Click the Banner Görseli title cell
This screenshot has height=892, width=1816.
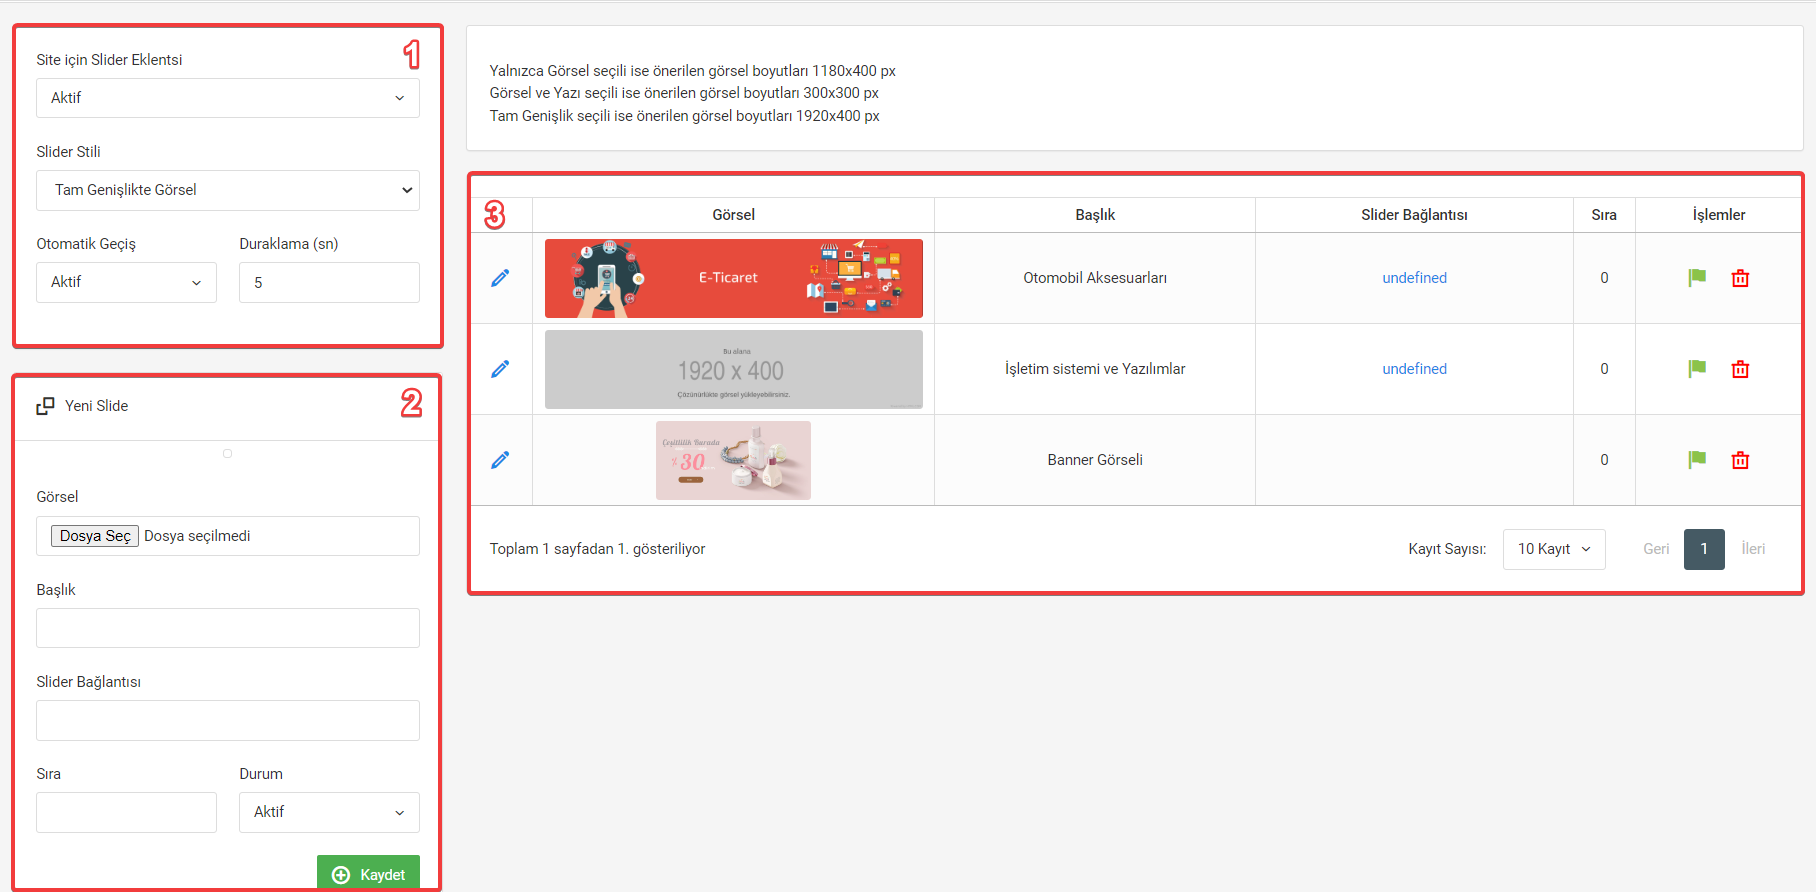pyautogui.click(x=1095, y=460)
